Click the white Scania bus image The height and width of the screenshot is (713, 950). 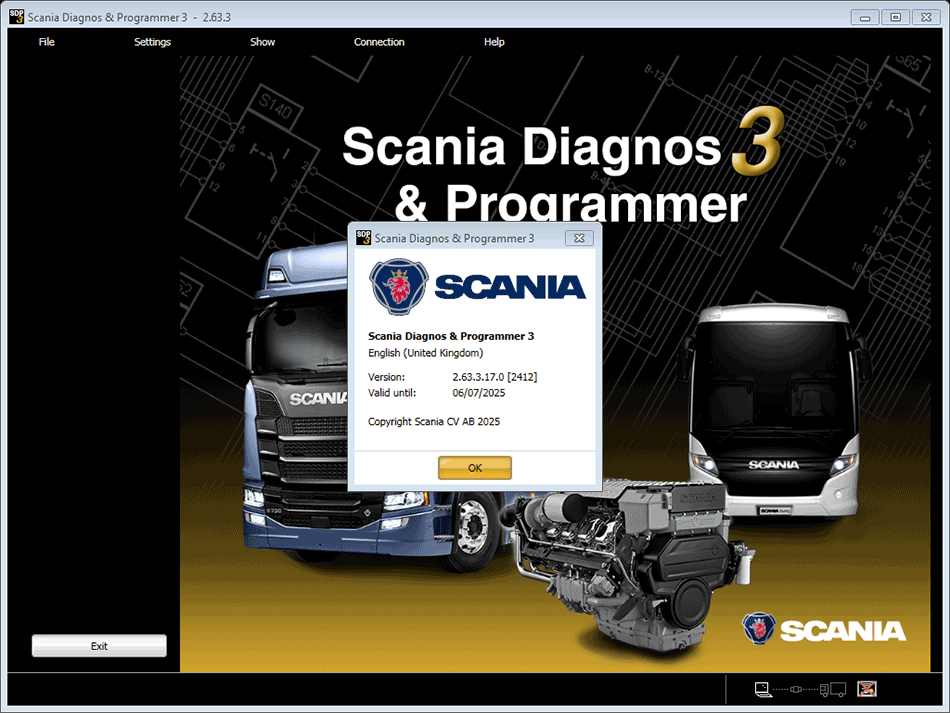pyautogui.click(x=774, y=412)
